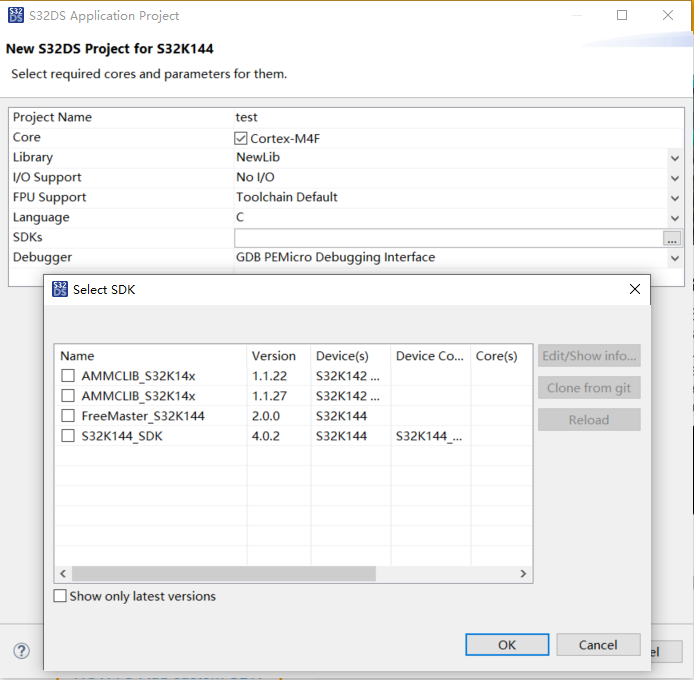Click the S32DS Application Project window icon
694x680 pixels.
pos(14,15)
